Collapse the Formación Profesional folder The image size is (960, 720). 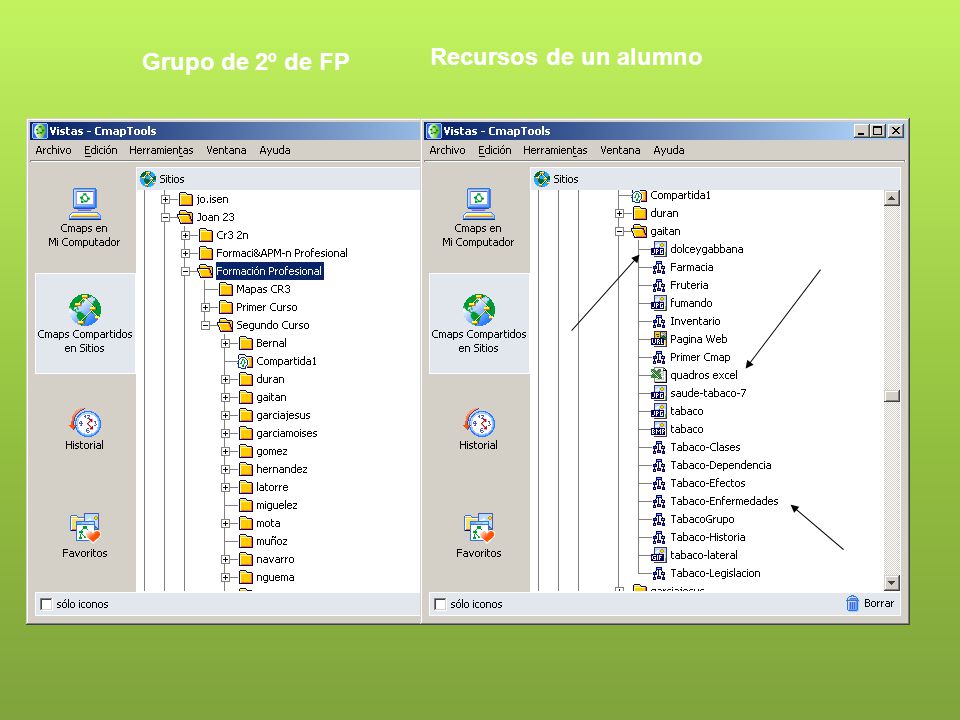pos(186,271)
